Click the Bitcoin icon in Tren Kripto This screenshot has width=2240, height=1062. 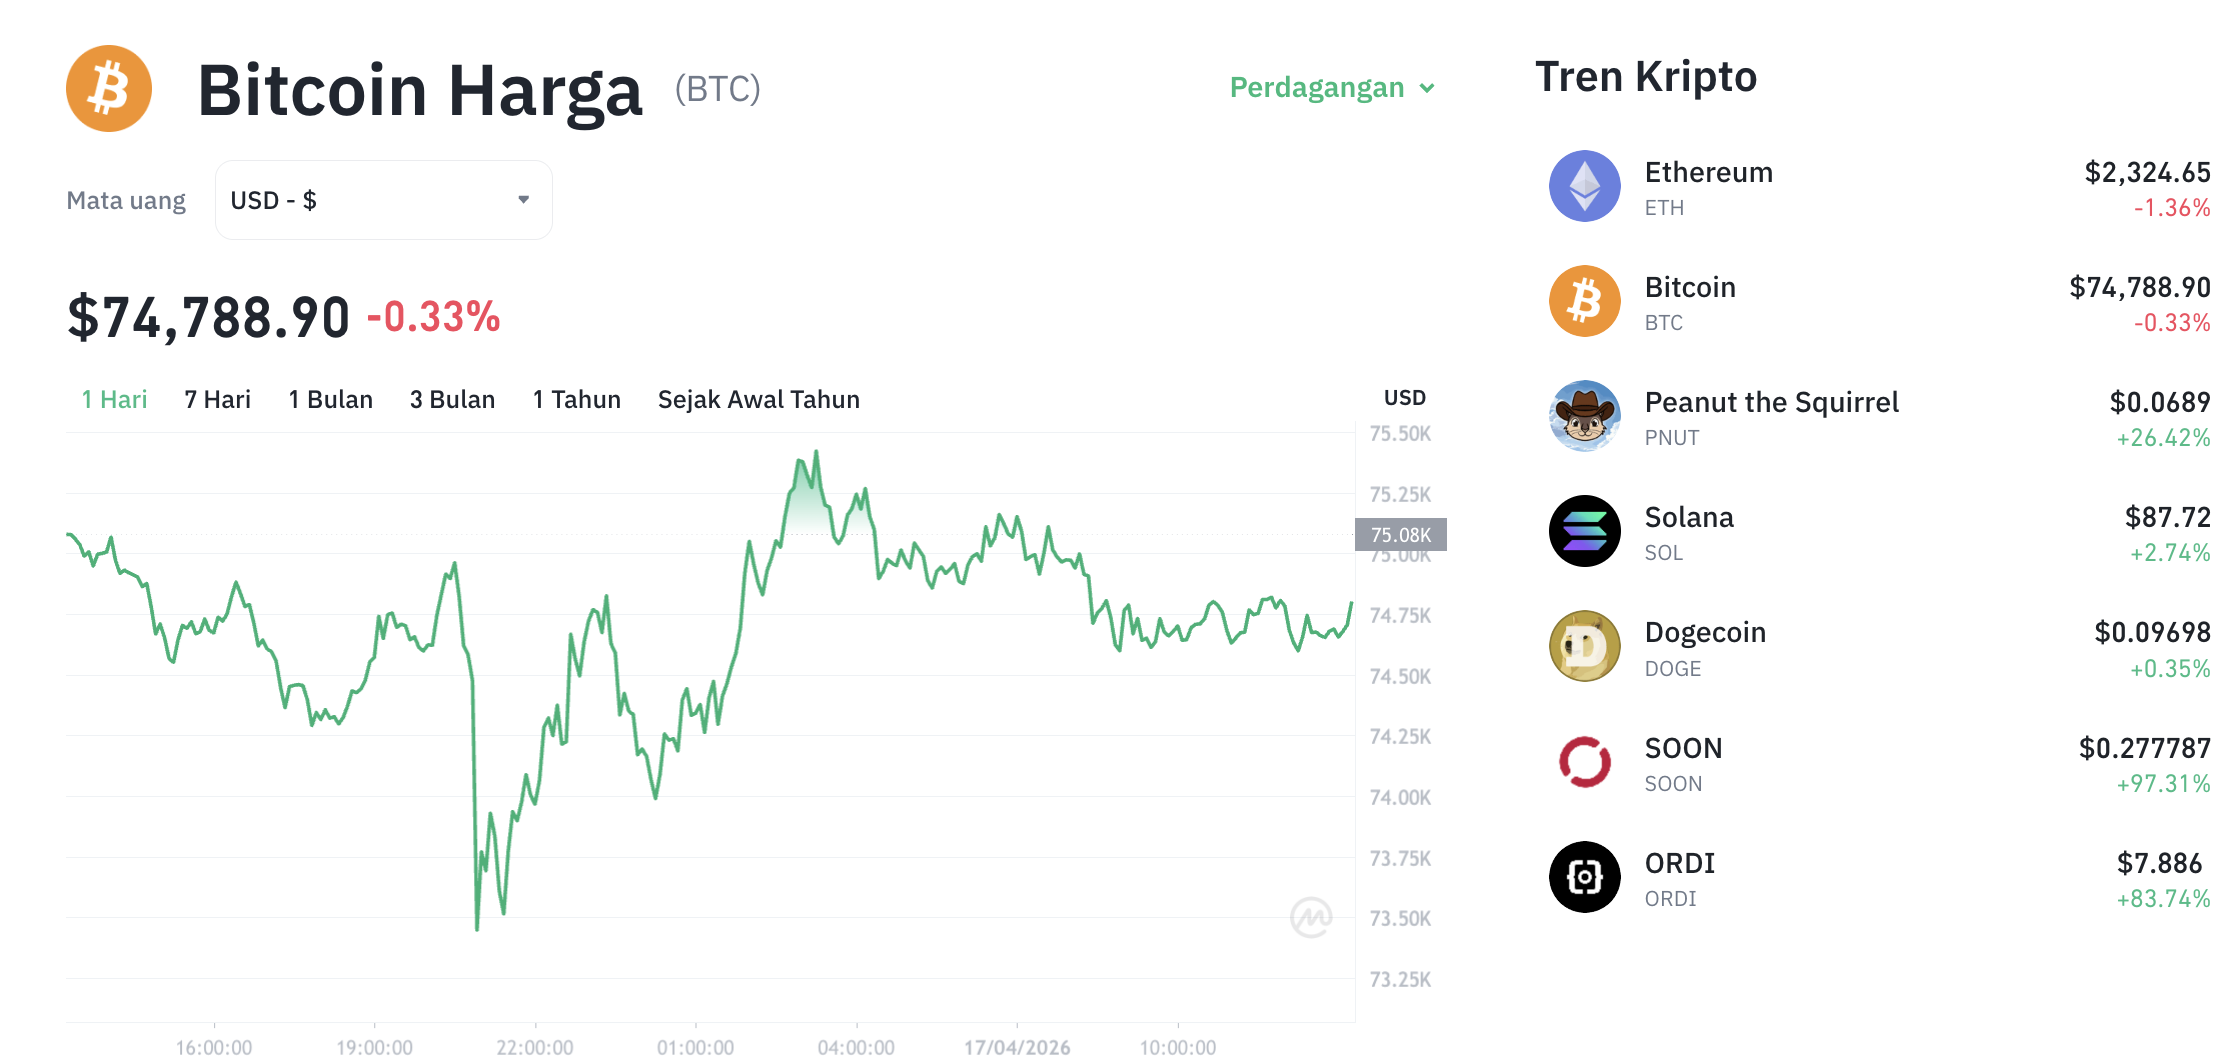click(1583, 300)
